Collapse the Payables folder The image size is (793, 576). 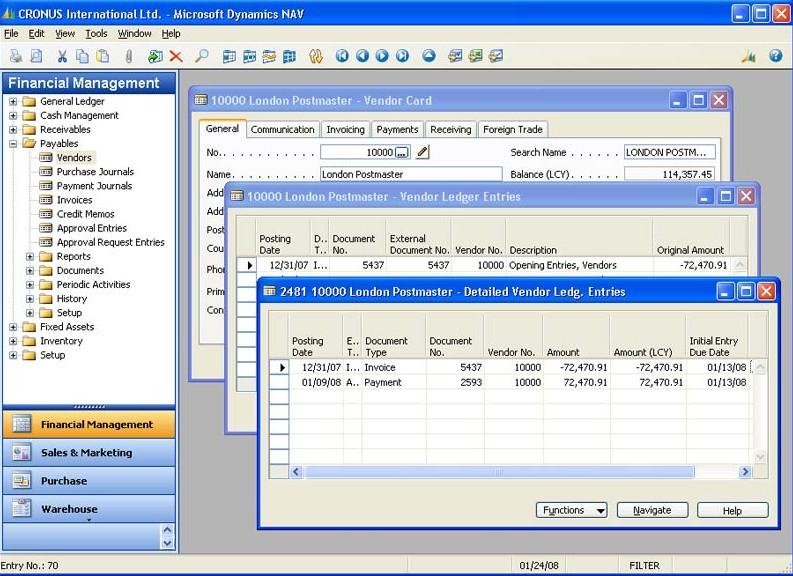point(13,144)
